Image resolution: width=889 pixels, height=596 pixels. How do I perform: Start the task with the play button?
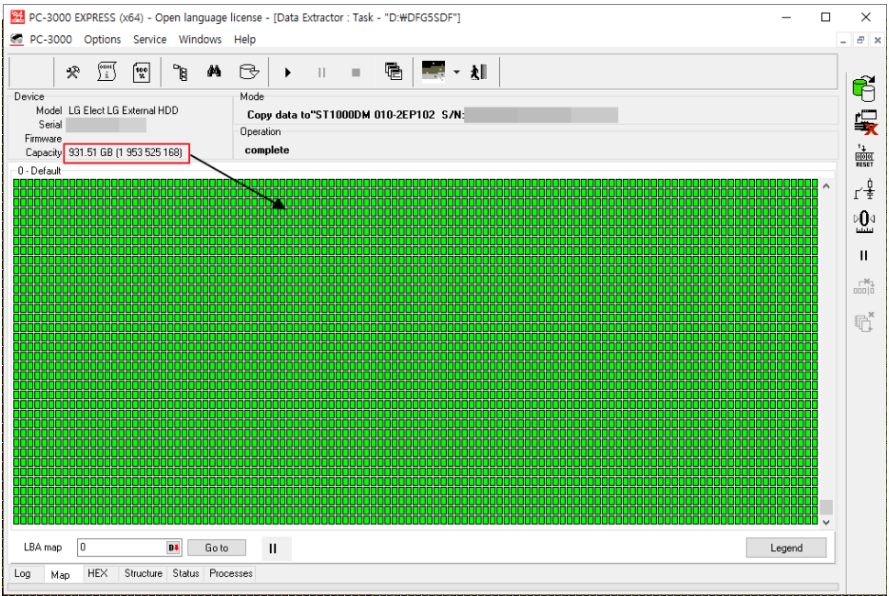287,73
